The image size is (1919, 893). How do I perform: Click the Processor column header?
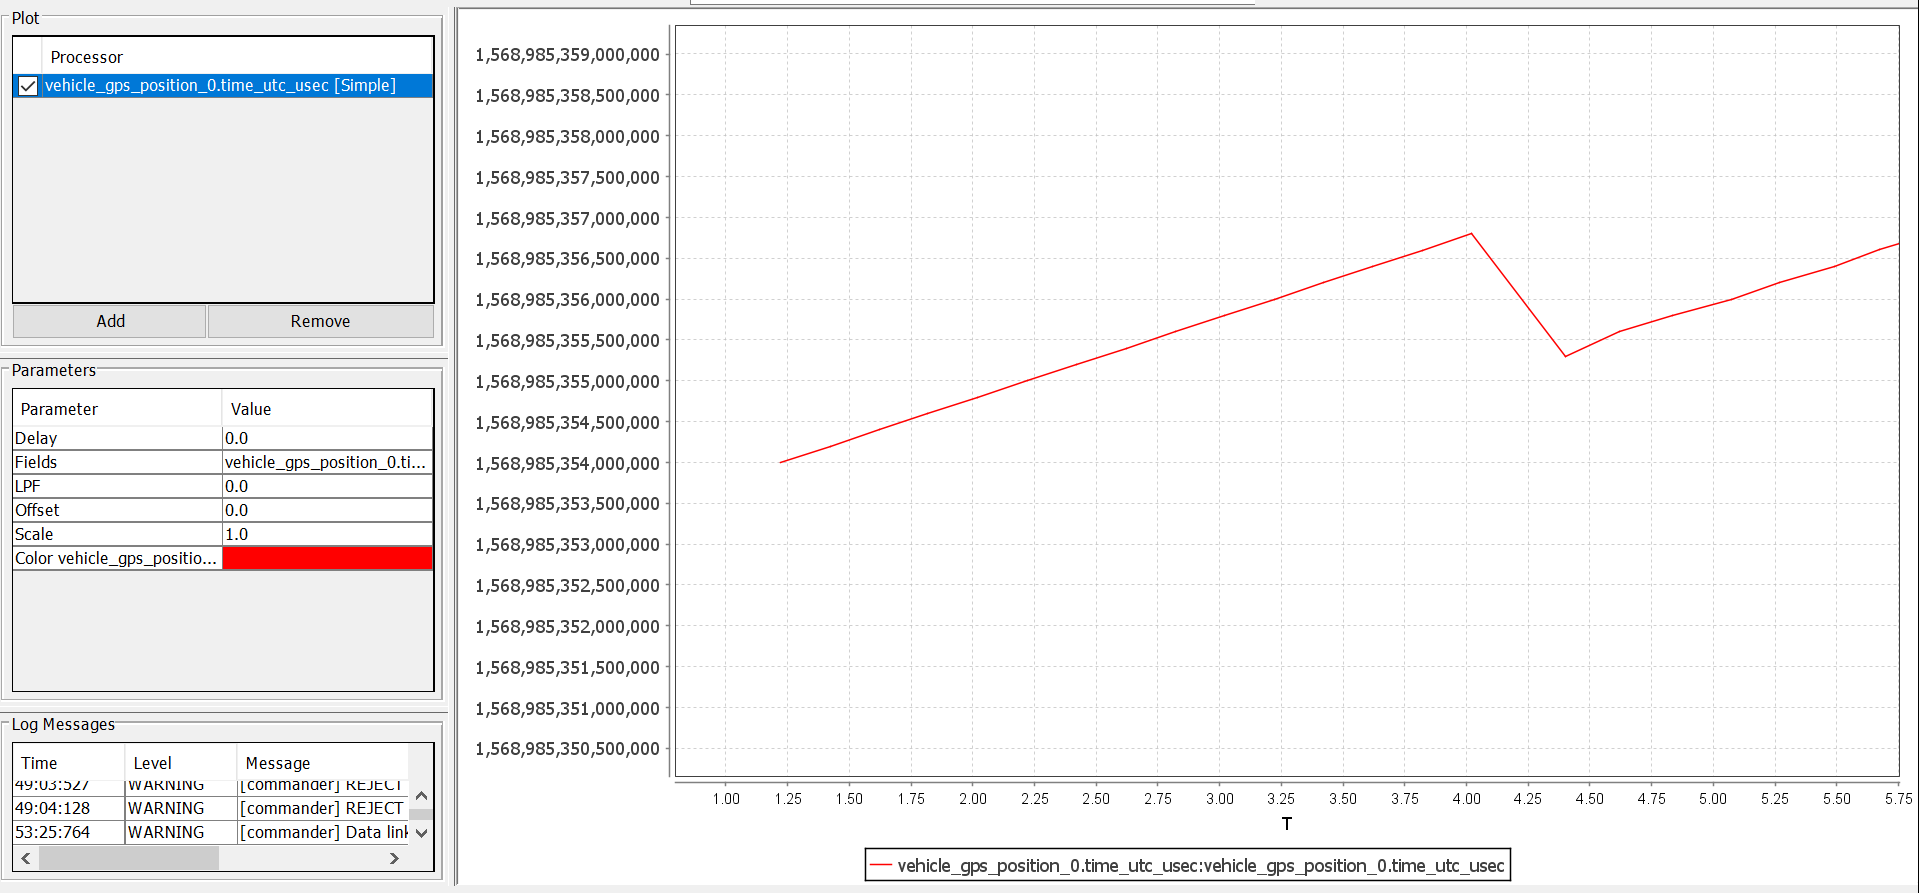click(x=87, y=57)
